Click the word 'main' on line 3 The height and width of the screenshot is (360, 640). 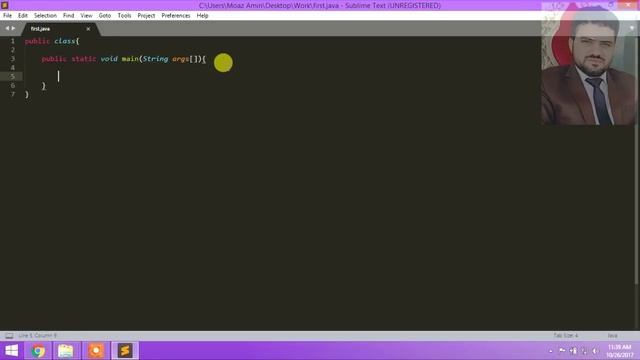[x=130, y=59]
